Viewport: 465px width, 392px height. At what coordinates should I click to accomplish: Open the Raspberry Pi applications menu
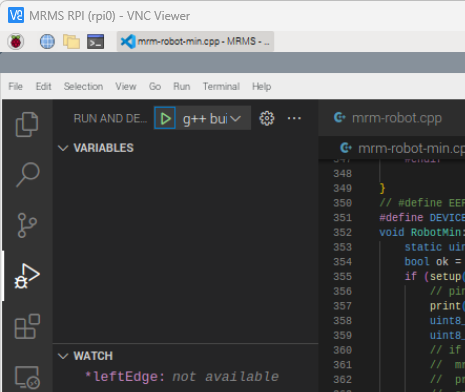pos(16,42)
